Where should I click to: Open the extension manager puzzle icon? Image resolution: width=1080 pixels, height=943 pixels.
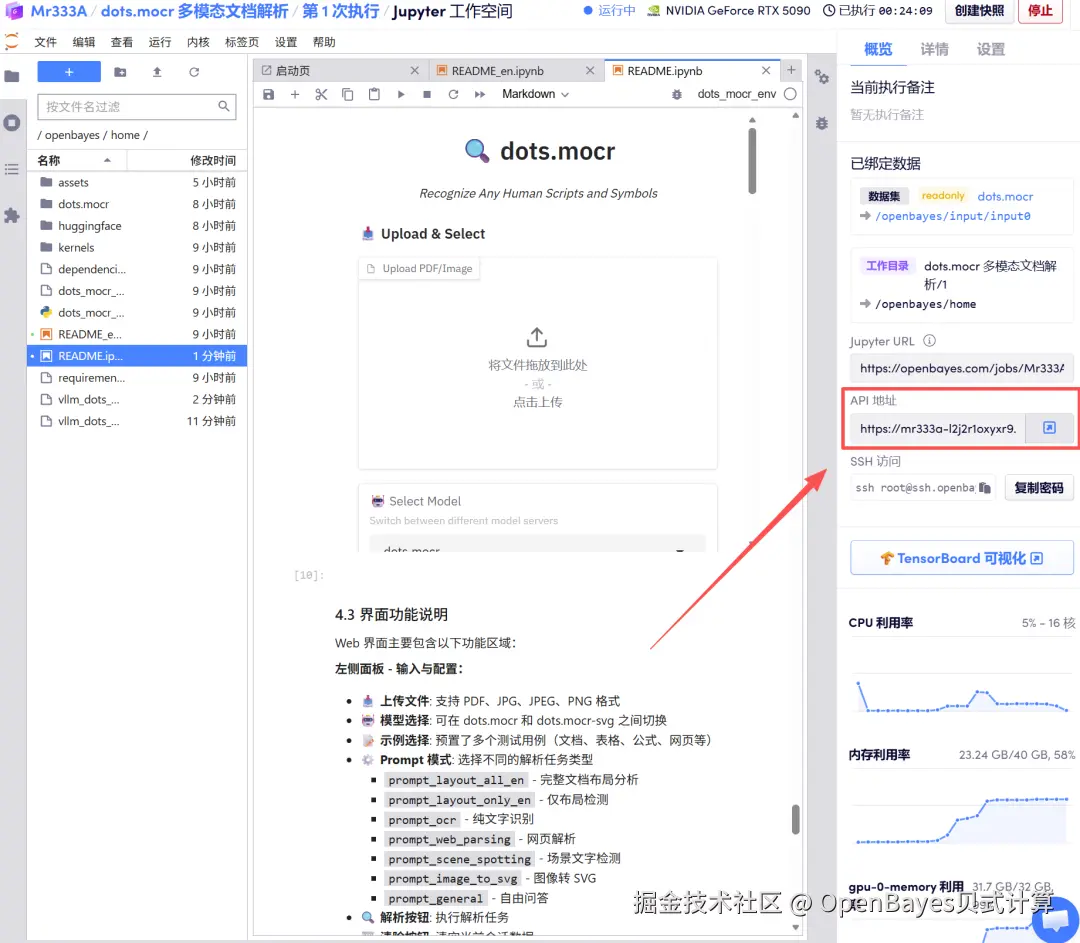click(x=12, y=216)
